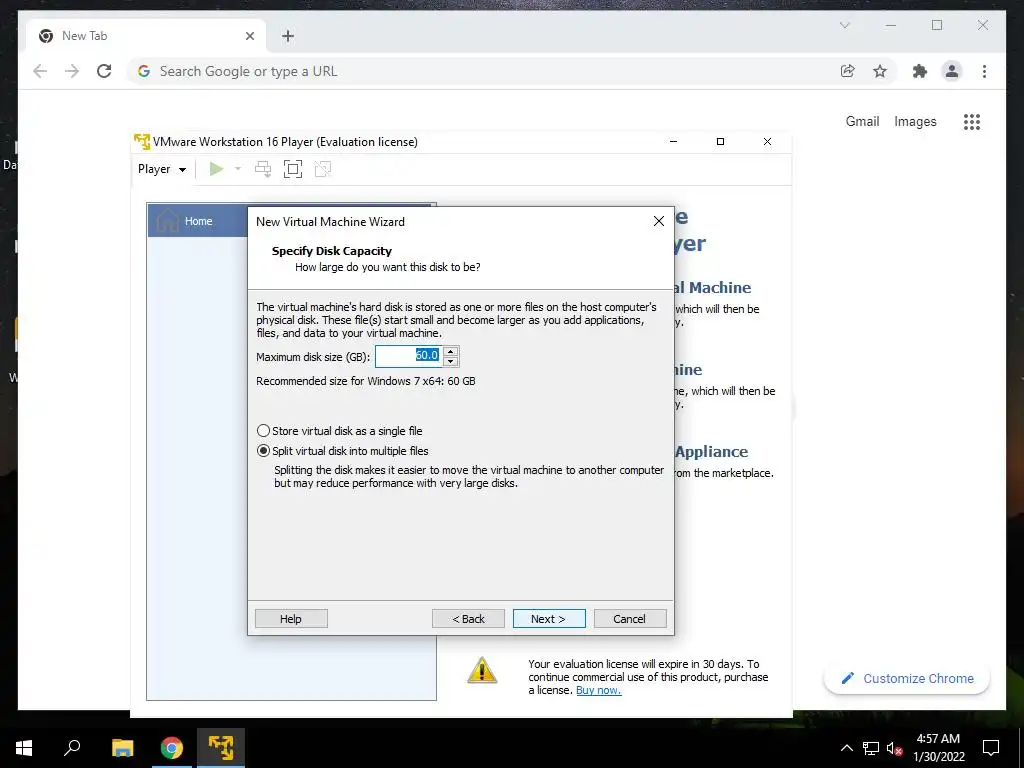Open the taskbar clock and date

[938, 748]
